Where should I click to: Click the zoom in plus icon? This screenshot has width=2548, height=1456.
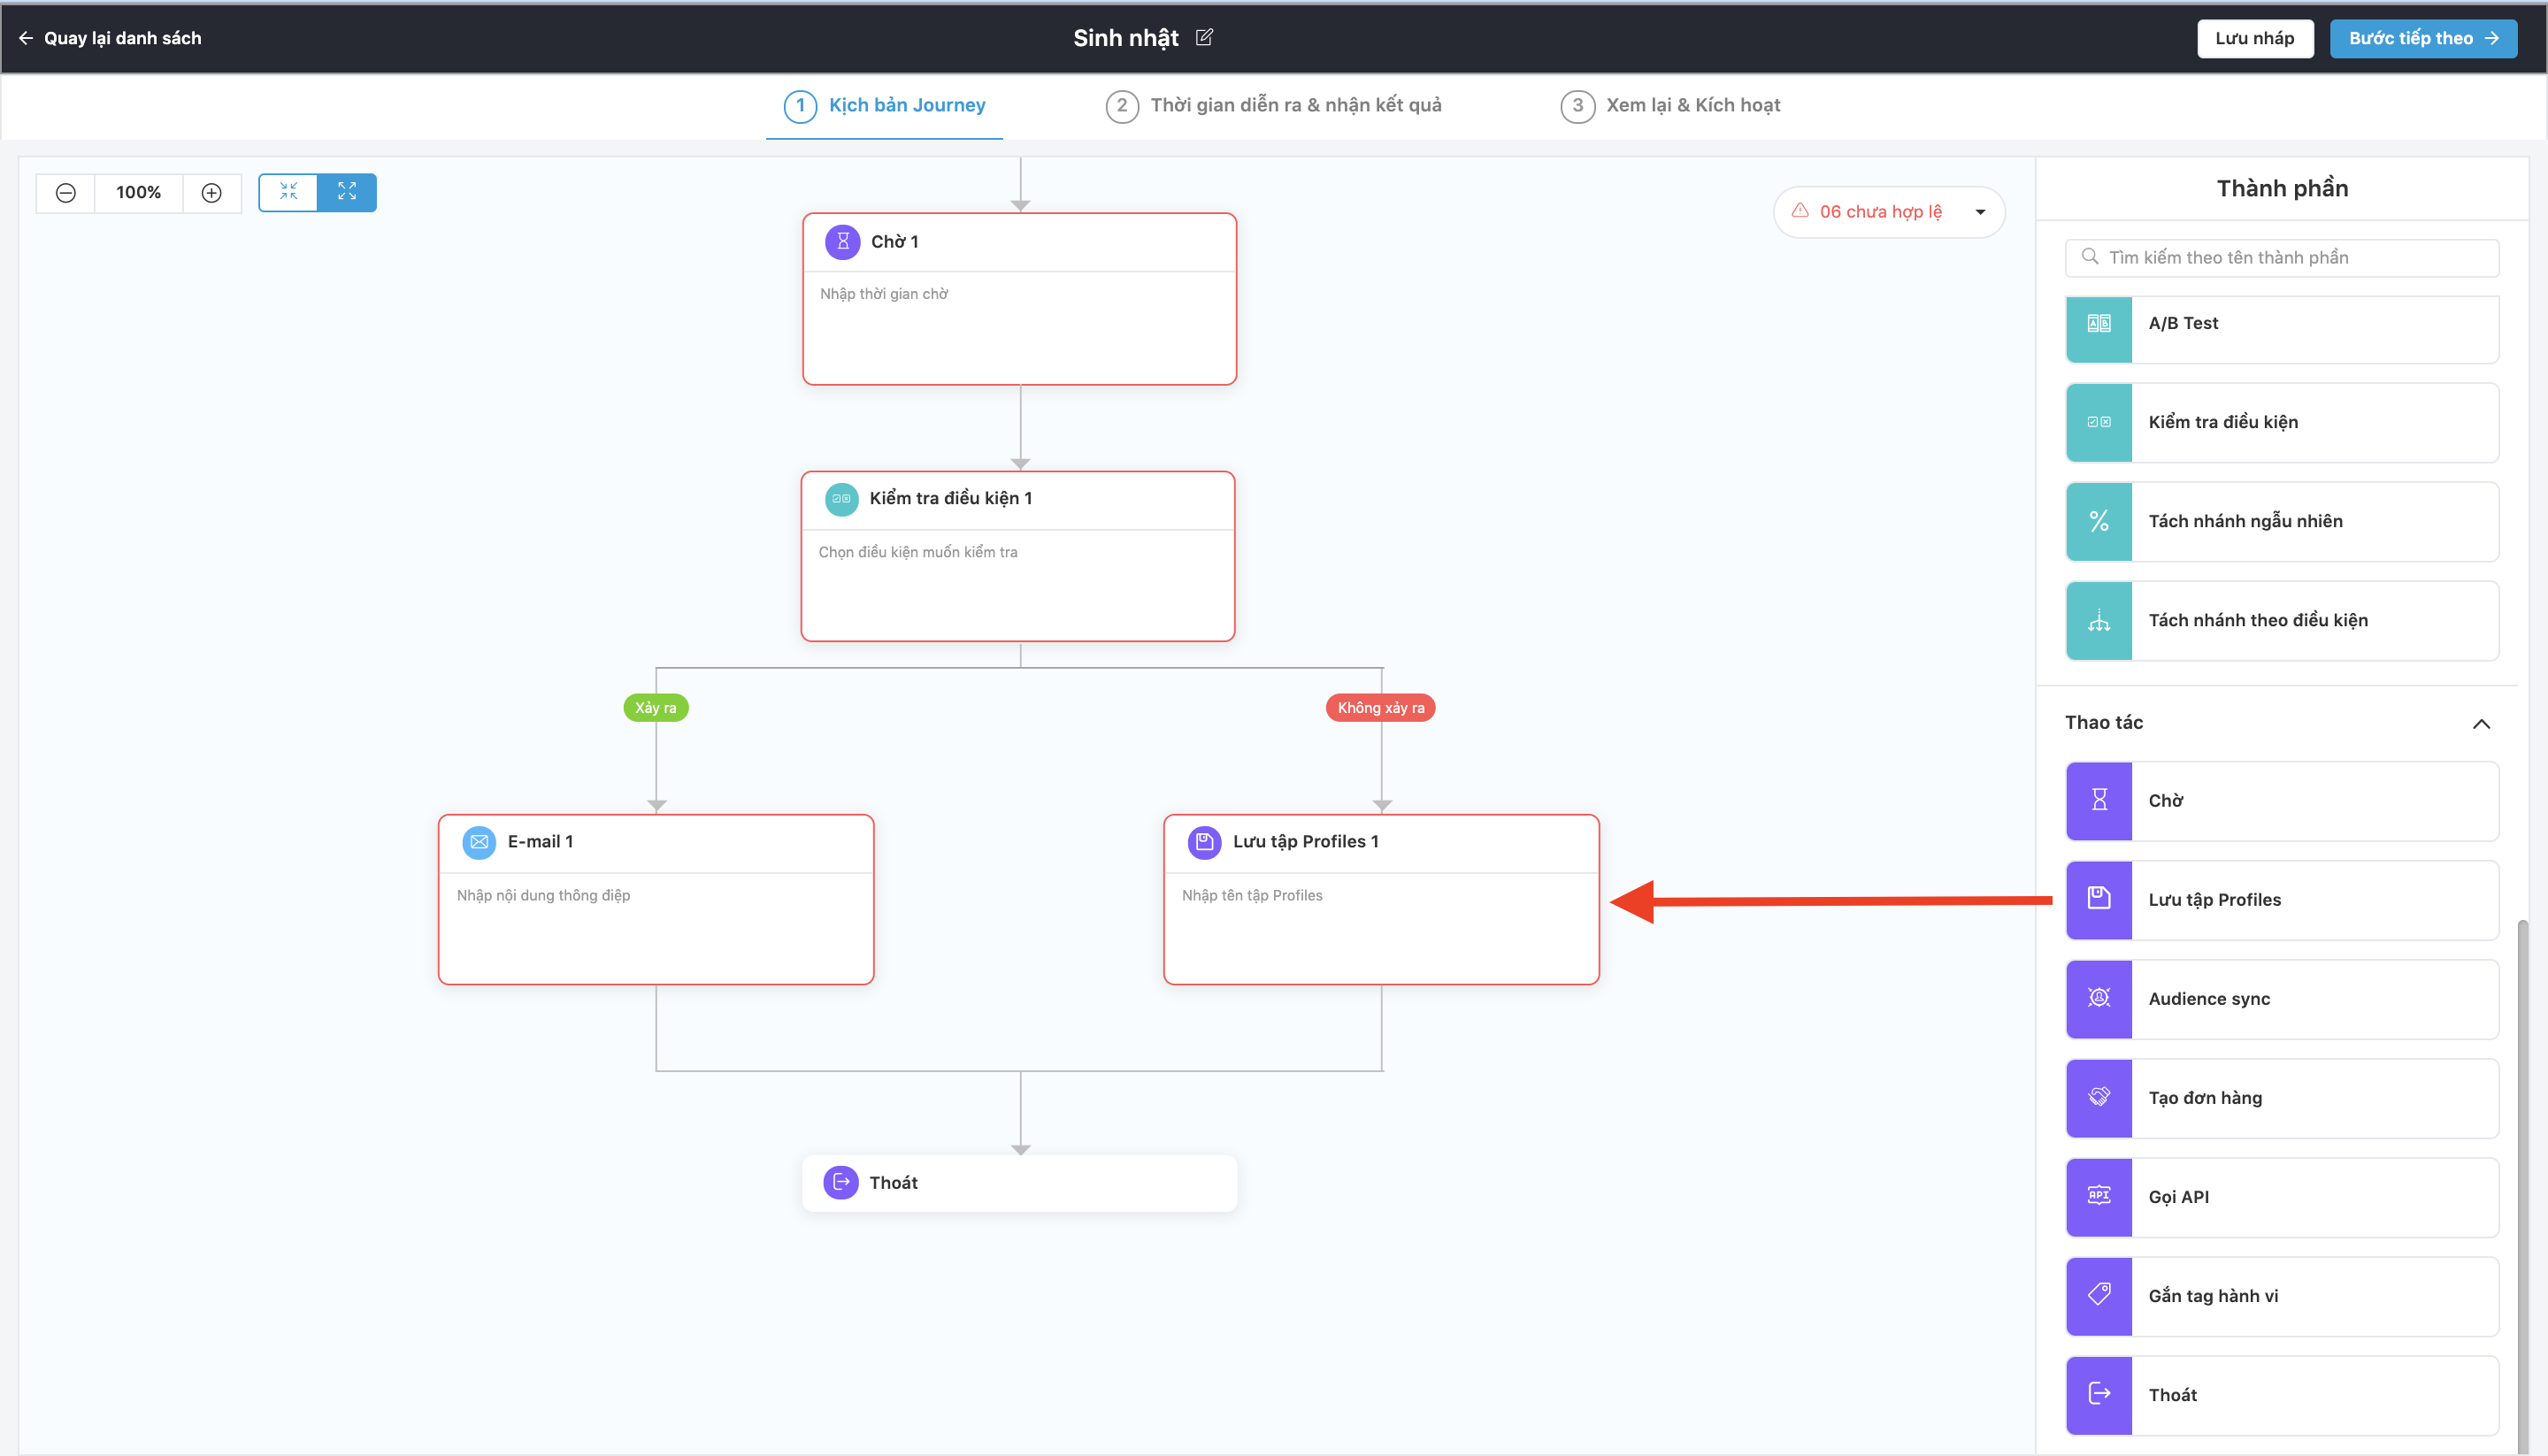point(211,192)
